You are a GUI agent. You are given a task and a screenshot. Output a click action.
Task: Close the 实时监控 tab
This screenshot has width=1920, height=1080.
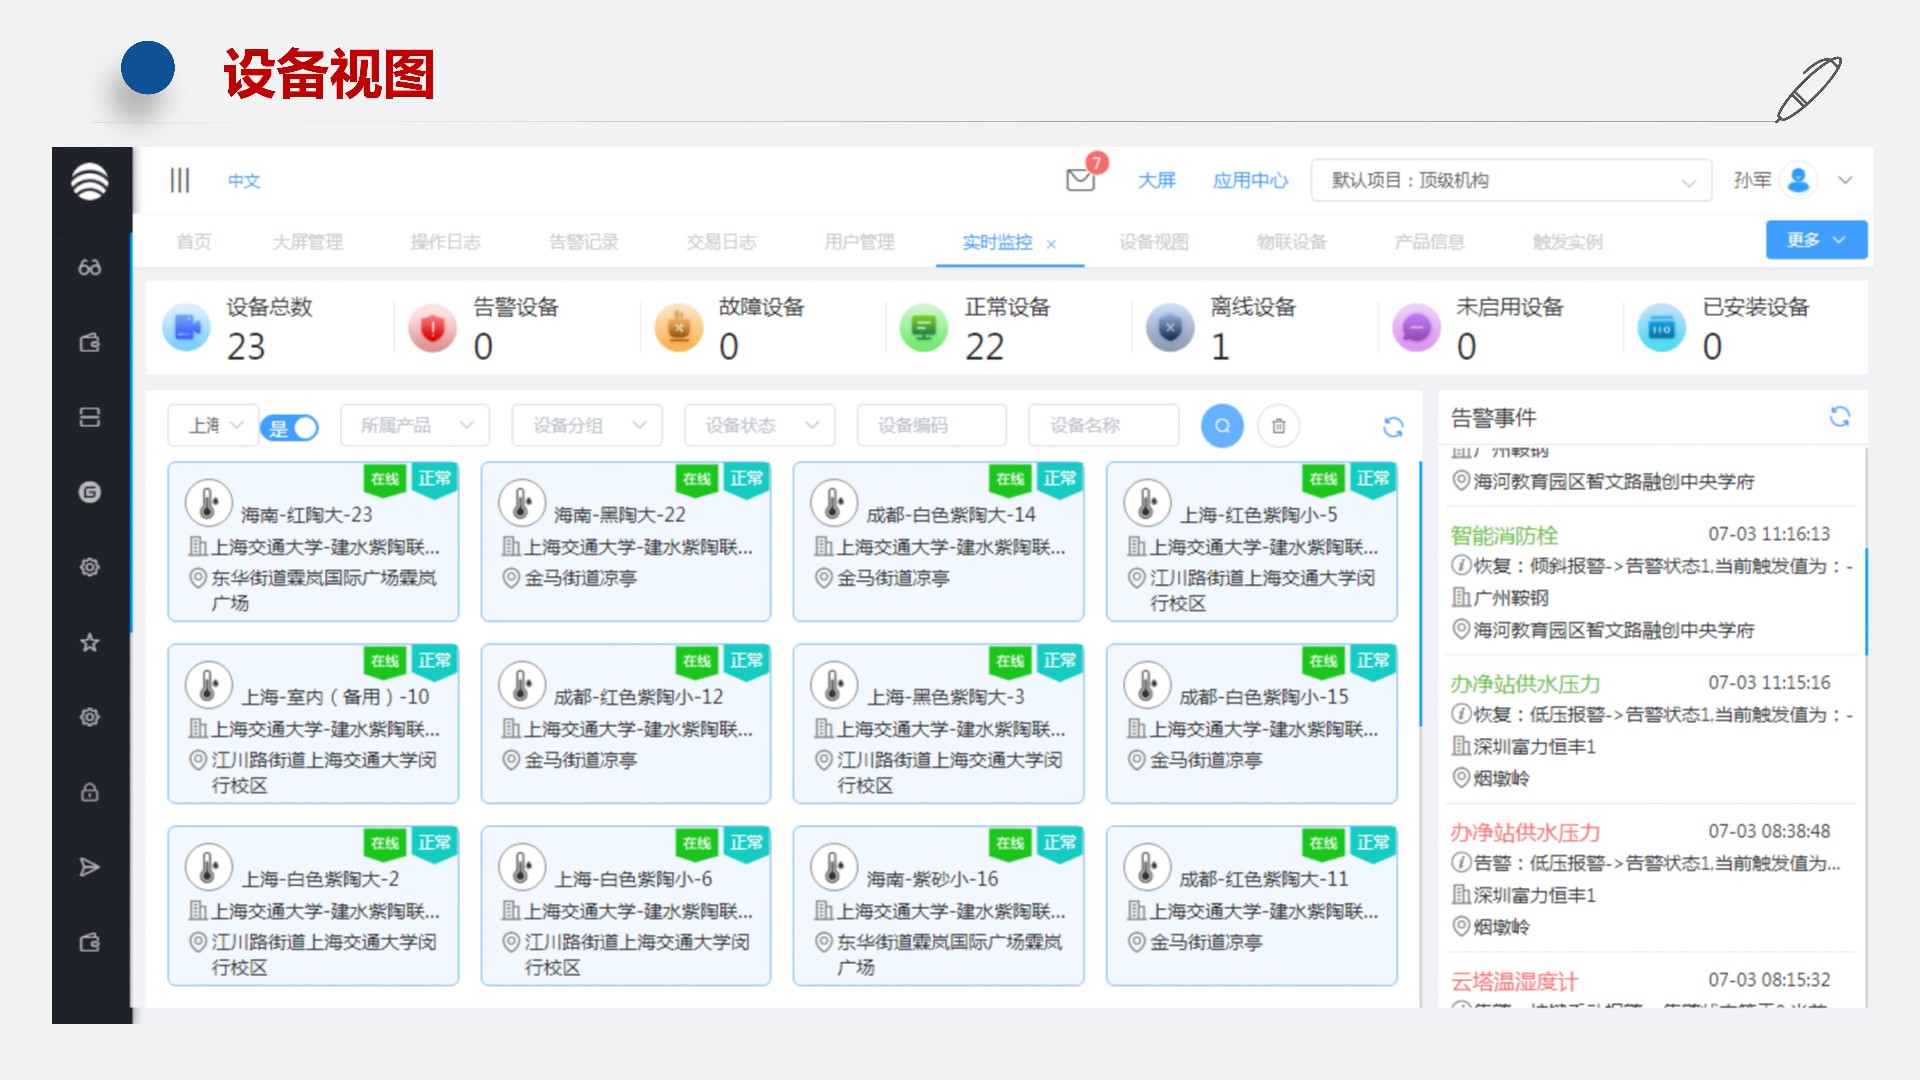(x=1051, y=244)
